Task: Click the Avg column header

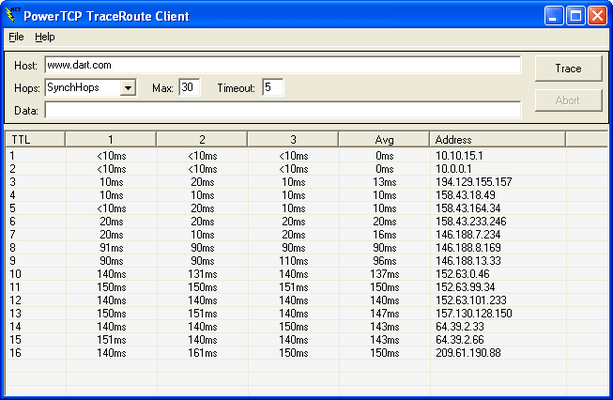Action: [x=384, y=140]
